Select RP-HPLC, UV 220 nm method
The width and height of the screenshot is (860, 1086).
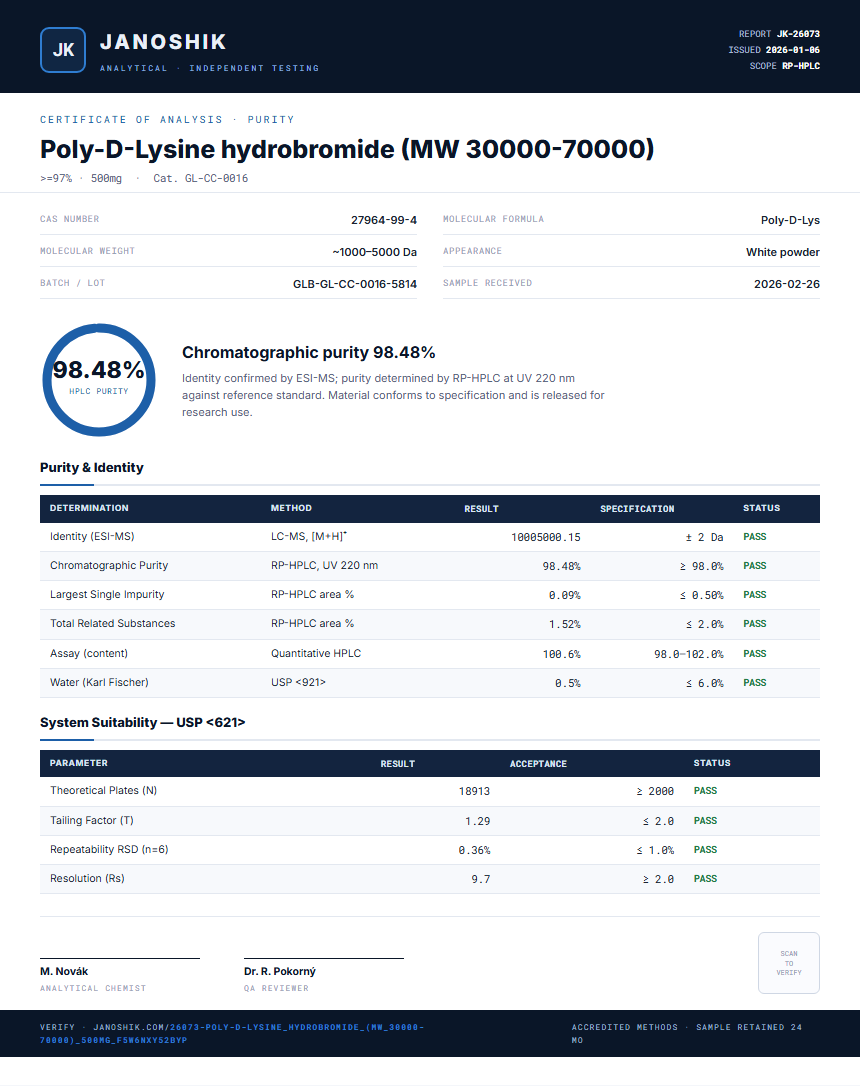[325, 566]
